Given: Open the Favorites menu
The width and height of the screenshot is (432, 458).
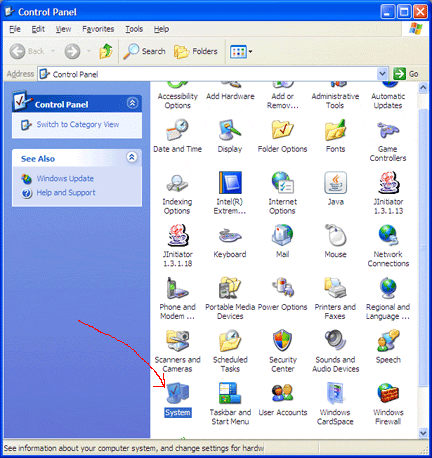Looking at the screenshot, I should [x=98, y=29].
